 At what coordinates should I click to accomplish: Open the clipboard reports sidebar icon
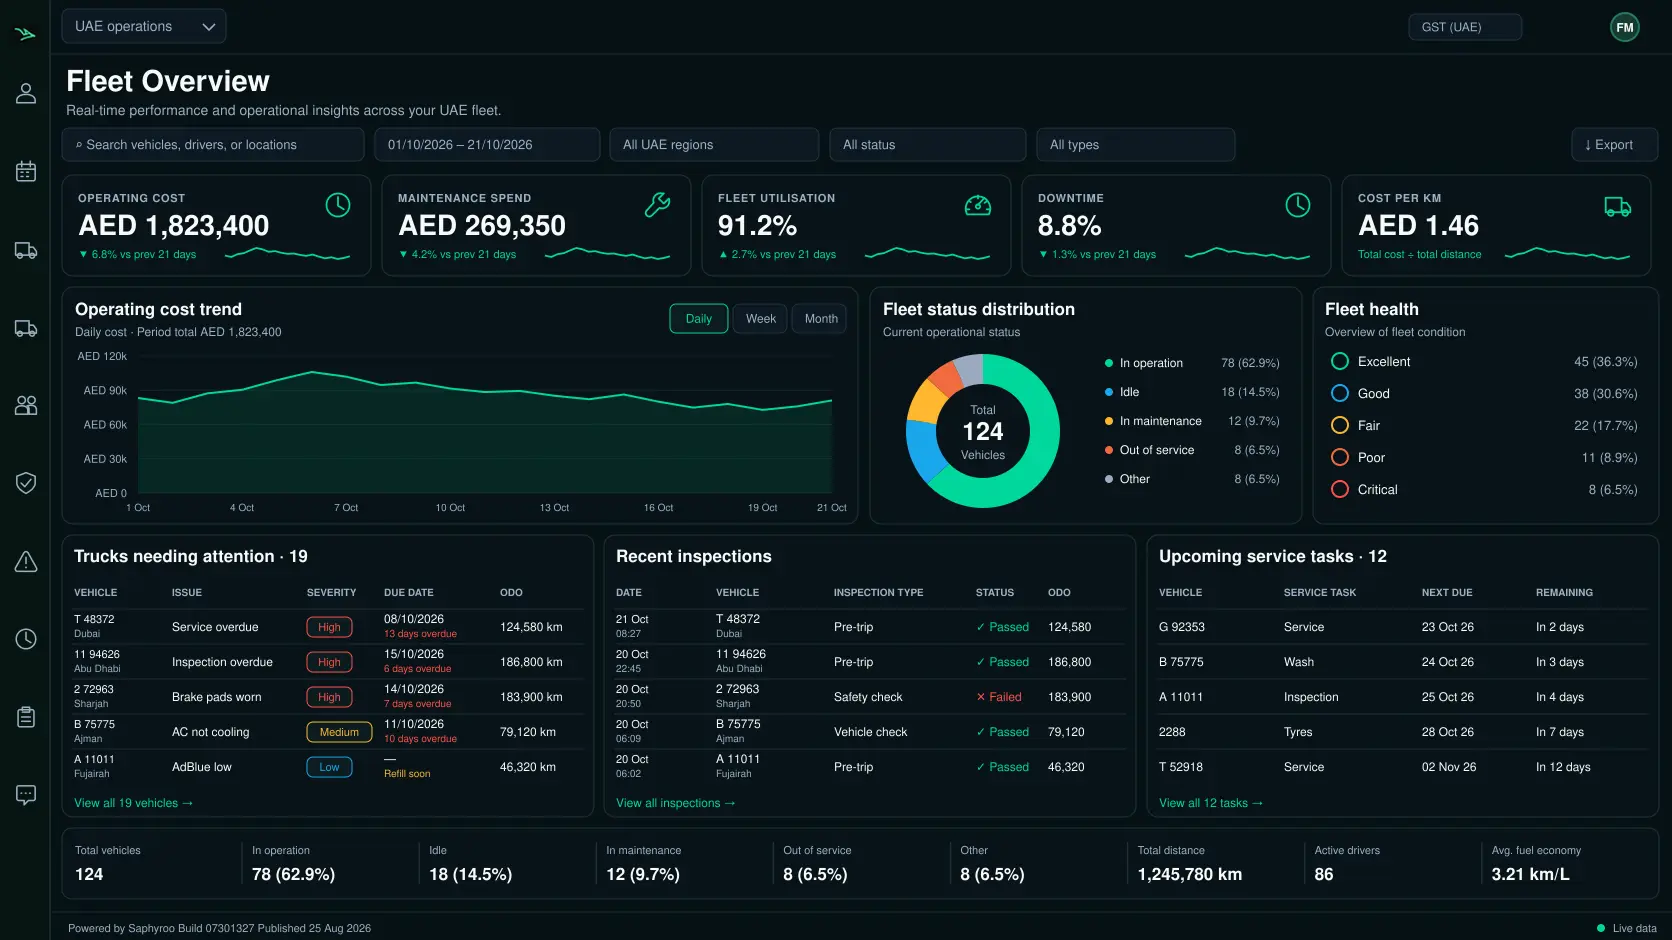click(x=26, y=717)
